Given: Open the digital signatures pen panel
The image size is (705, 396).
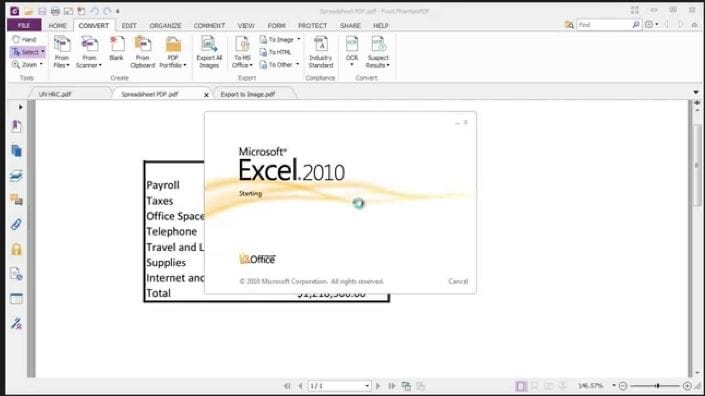Looking at the screenshot, I should (x=17, y=323).
